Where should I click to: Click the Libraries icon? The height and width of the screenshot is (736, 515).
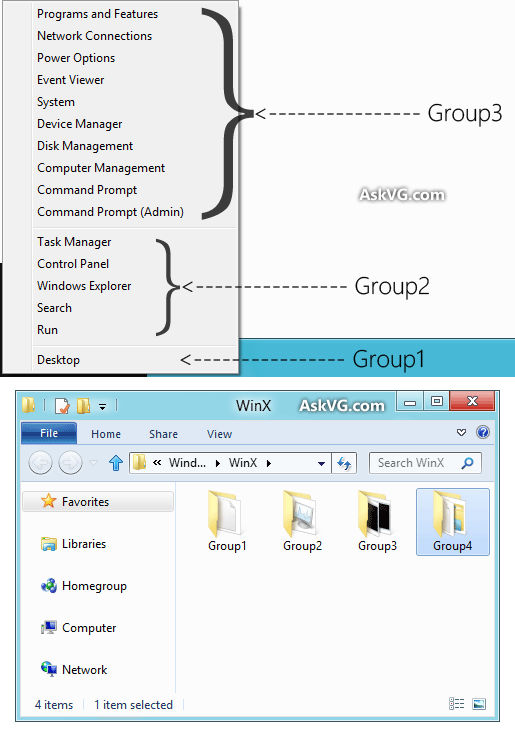pyautogui.click(x=49, y=544)
